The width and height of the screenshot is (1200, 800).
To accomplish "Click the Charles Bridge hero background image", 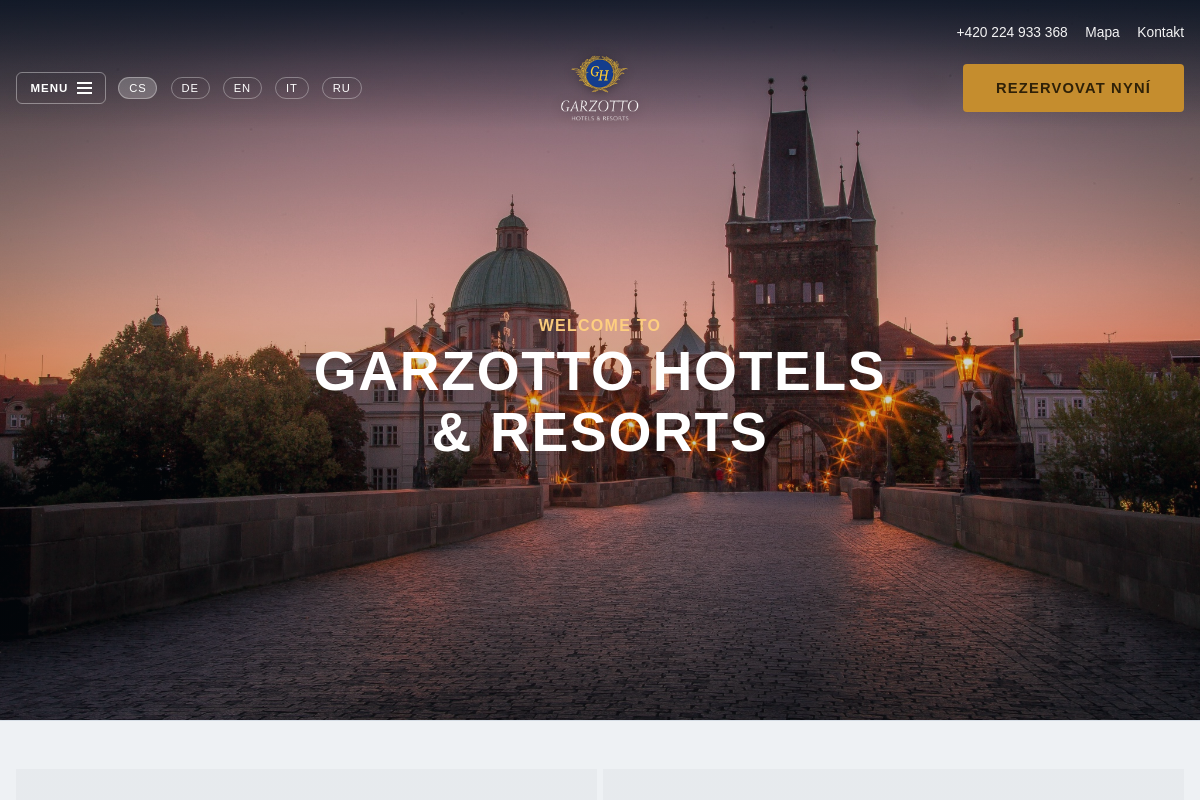I will pyautogui.click(x=600, y=600).
